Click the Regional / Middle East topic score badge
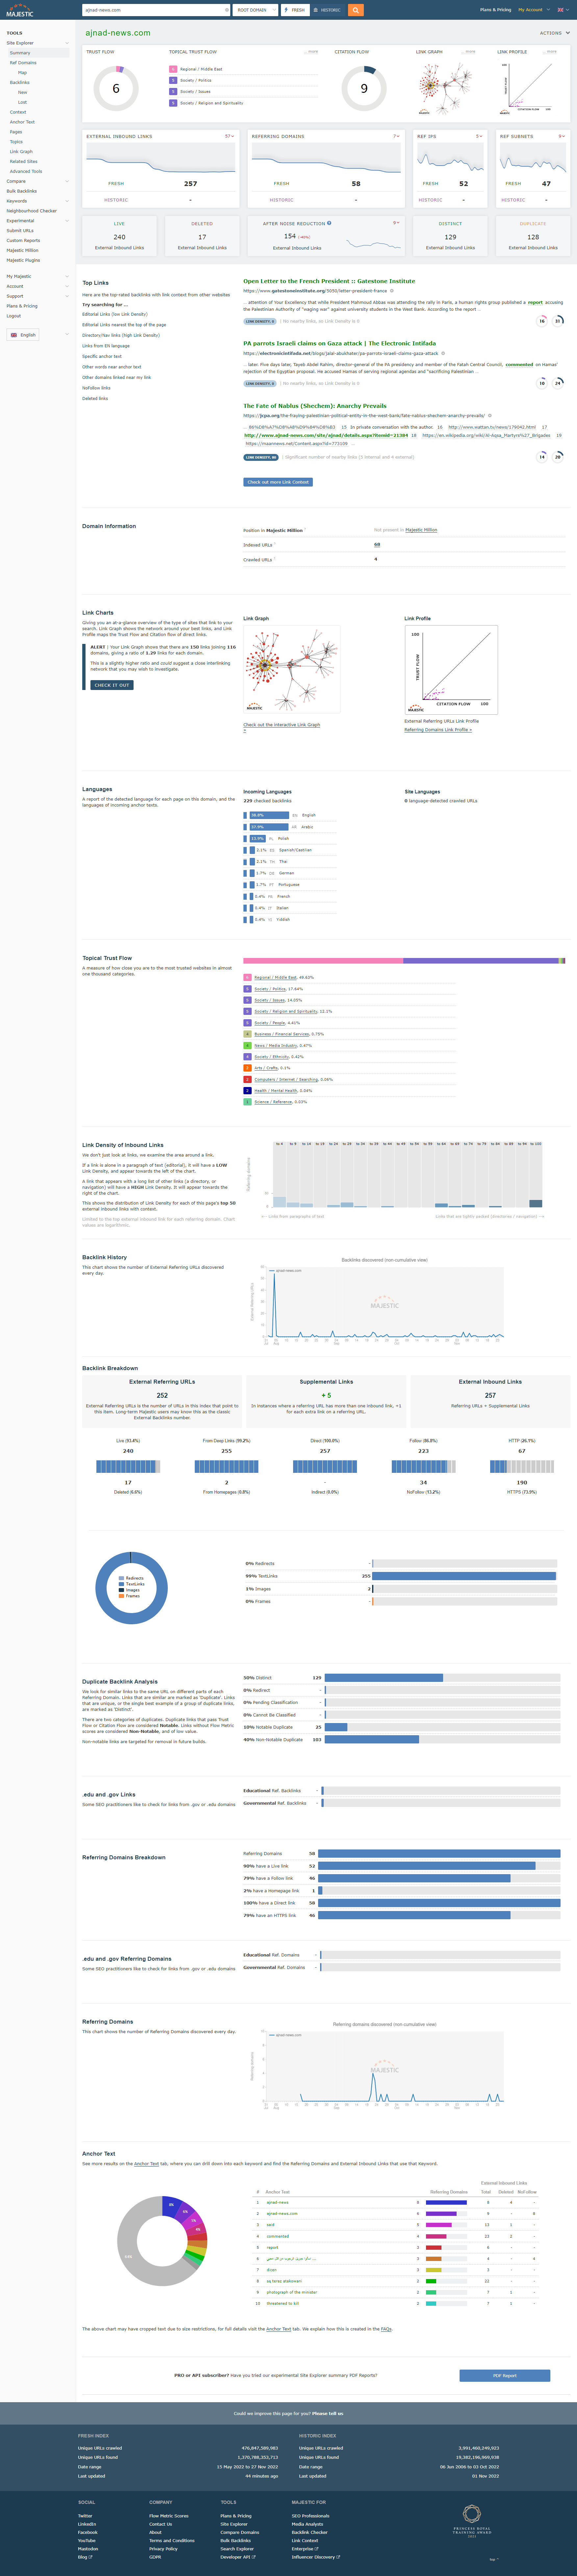577x2576 pixels. tap(173, 69)
